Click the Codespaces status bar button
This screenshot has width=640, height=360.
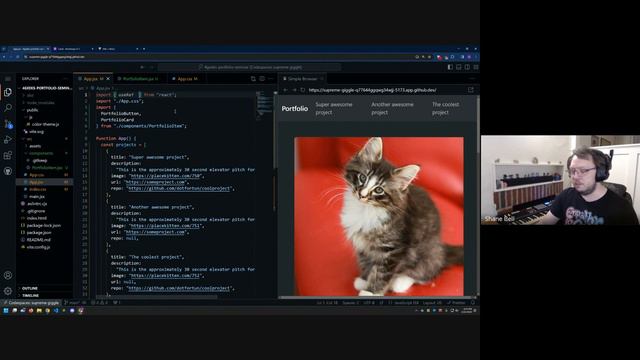pyautogui.click(x=31, y=303)
